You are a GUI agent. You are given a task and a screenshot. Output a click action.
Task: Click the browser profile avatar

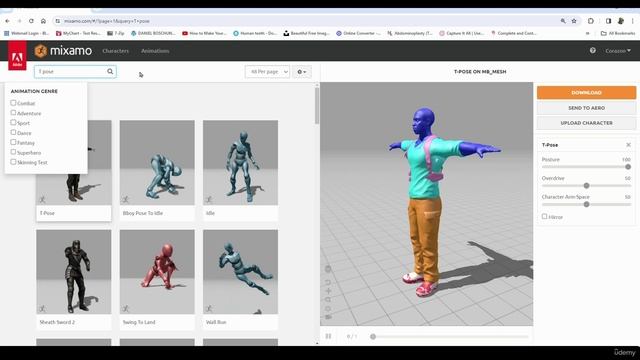tap(621, 21)
